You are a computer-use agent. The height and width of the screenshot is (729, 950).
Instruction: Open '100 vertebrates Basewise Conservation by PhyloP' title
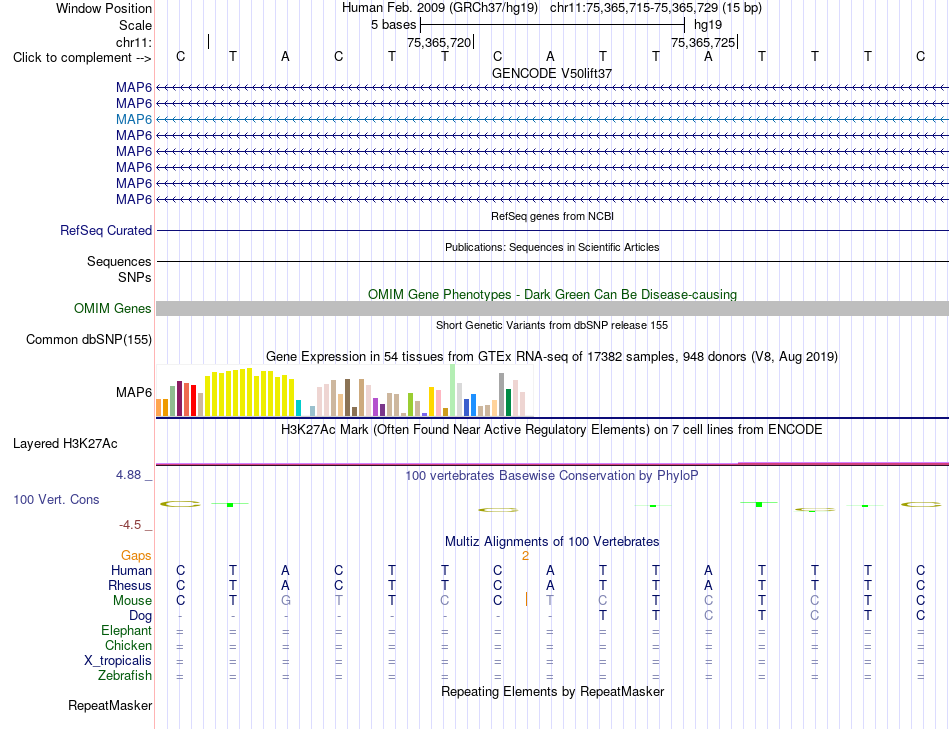[552, 476]
